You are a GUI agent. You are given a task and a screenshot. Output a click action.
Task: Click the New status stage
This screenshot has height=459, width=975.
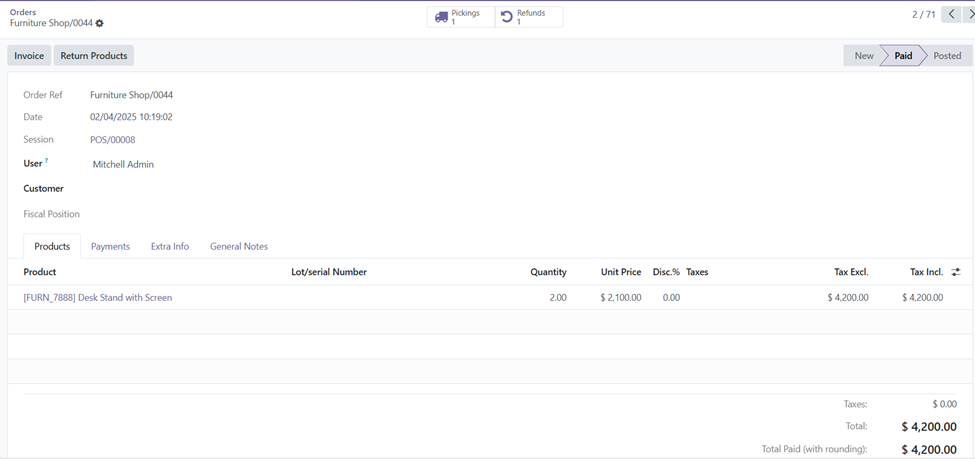(864, 56)
